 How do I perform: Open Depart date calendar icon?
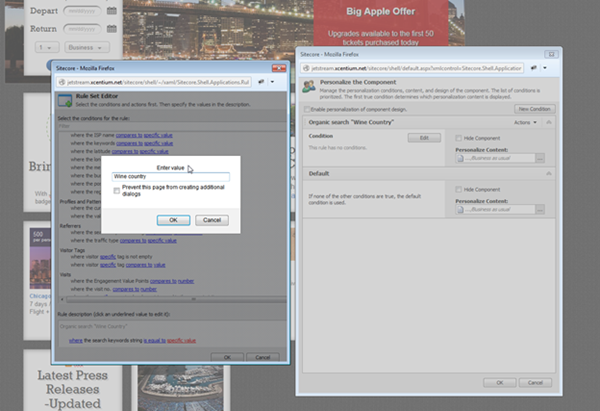112,11
